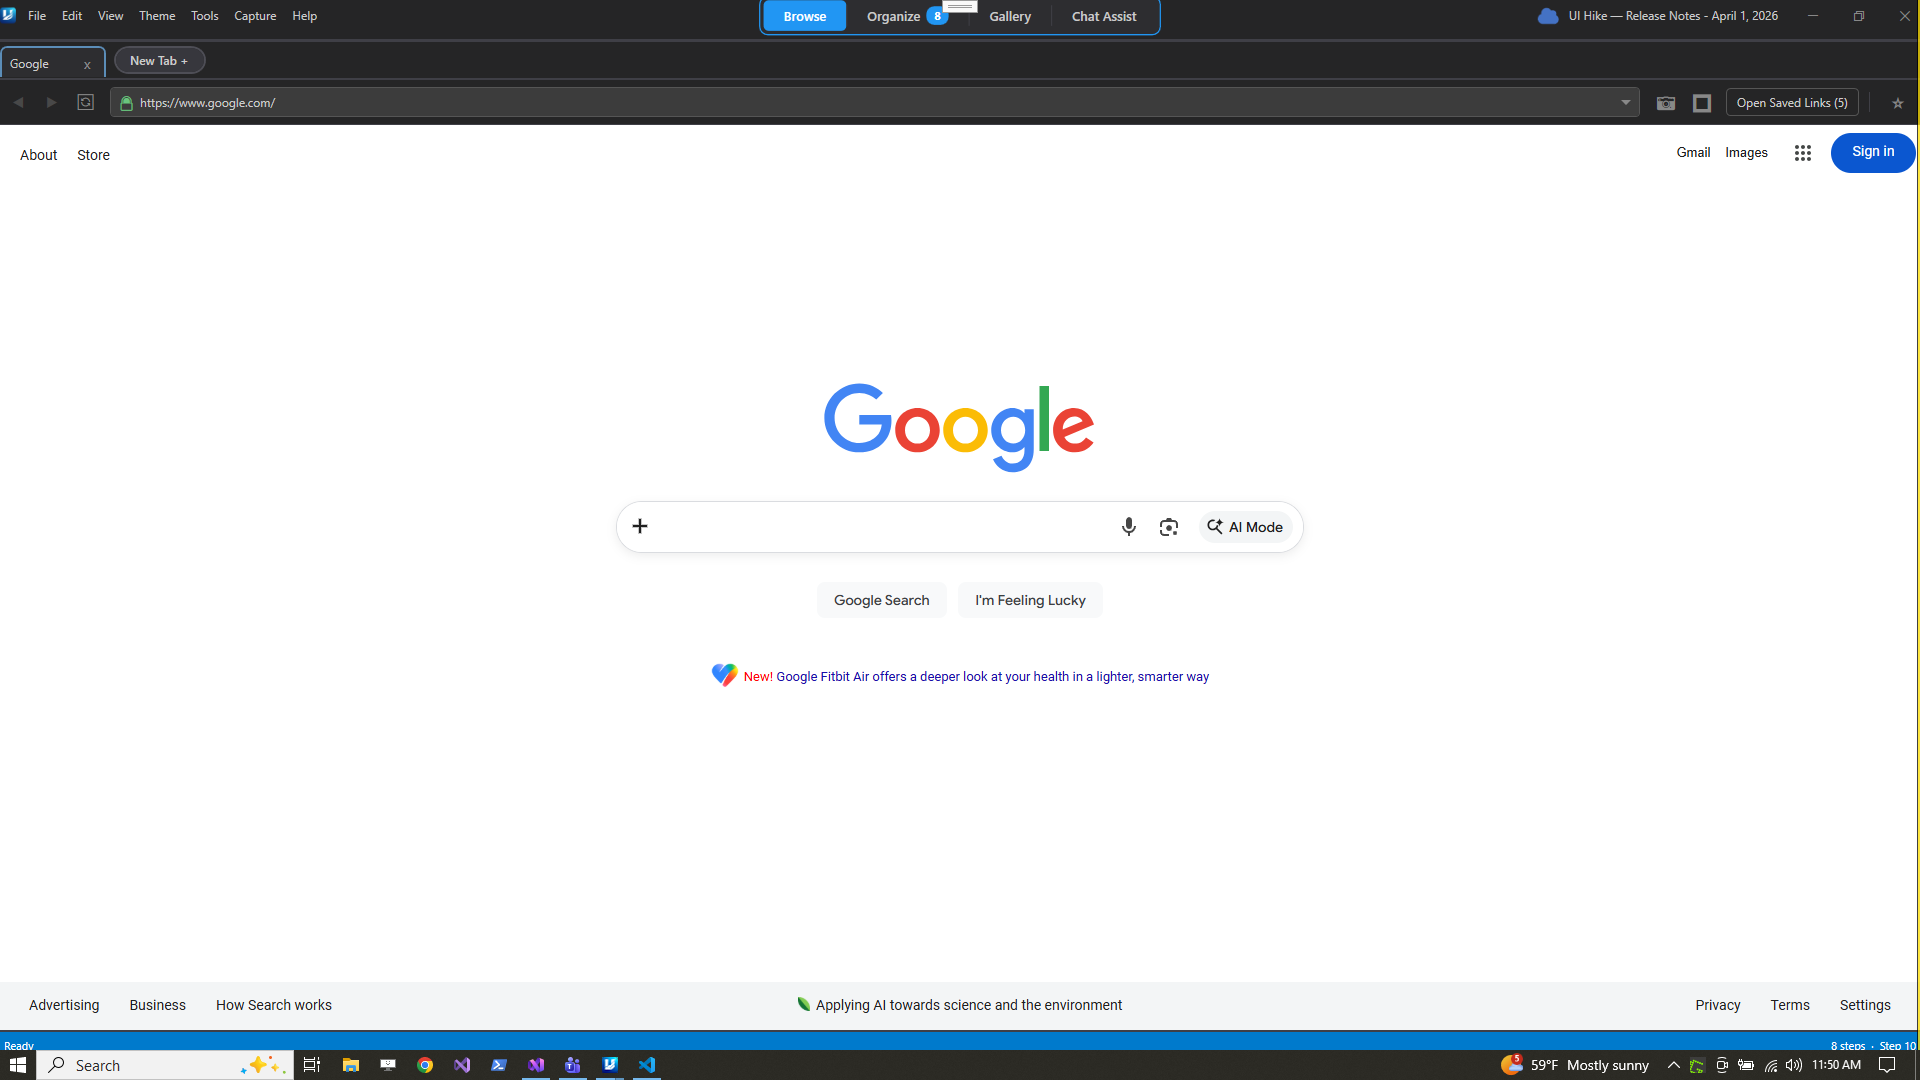Expand the address bar dropdown arrow

click(x=1625, y=102)
